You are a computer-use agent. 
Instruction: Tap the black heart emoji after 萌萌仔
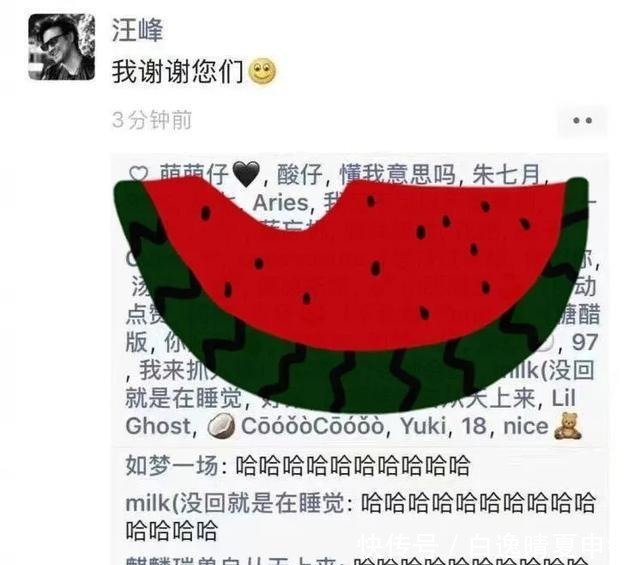[x=246, y=174]
